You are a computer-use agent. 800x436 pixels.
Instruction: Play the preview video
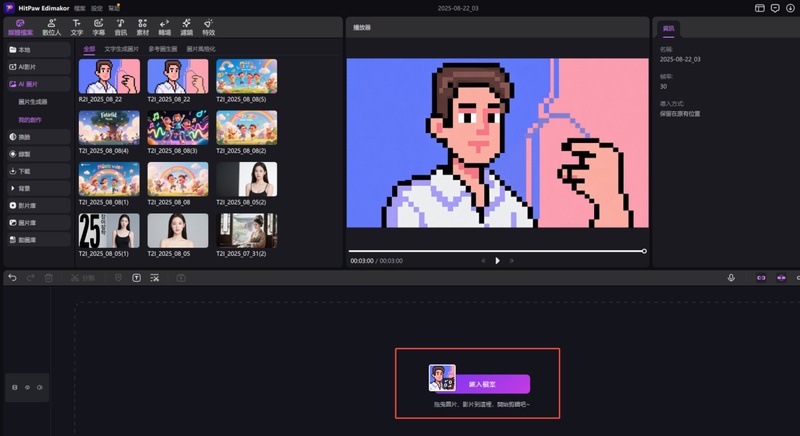coord(497,261)
